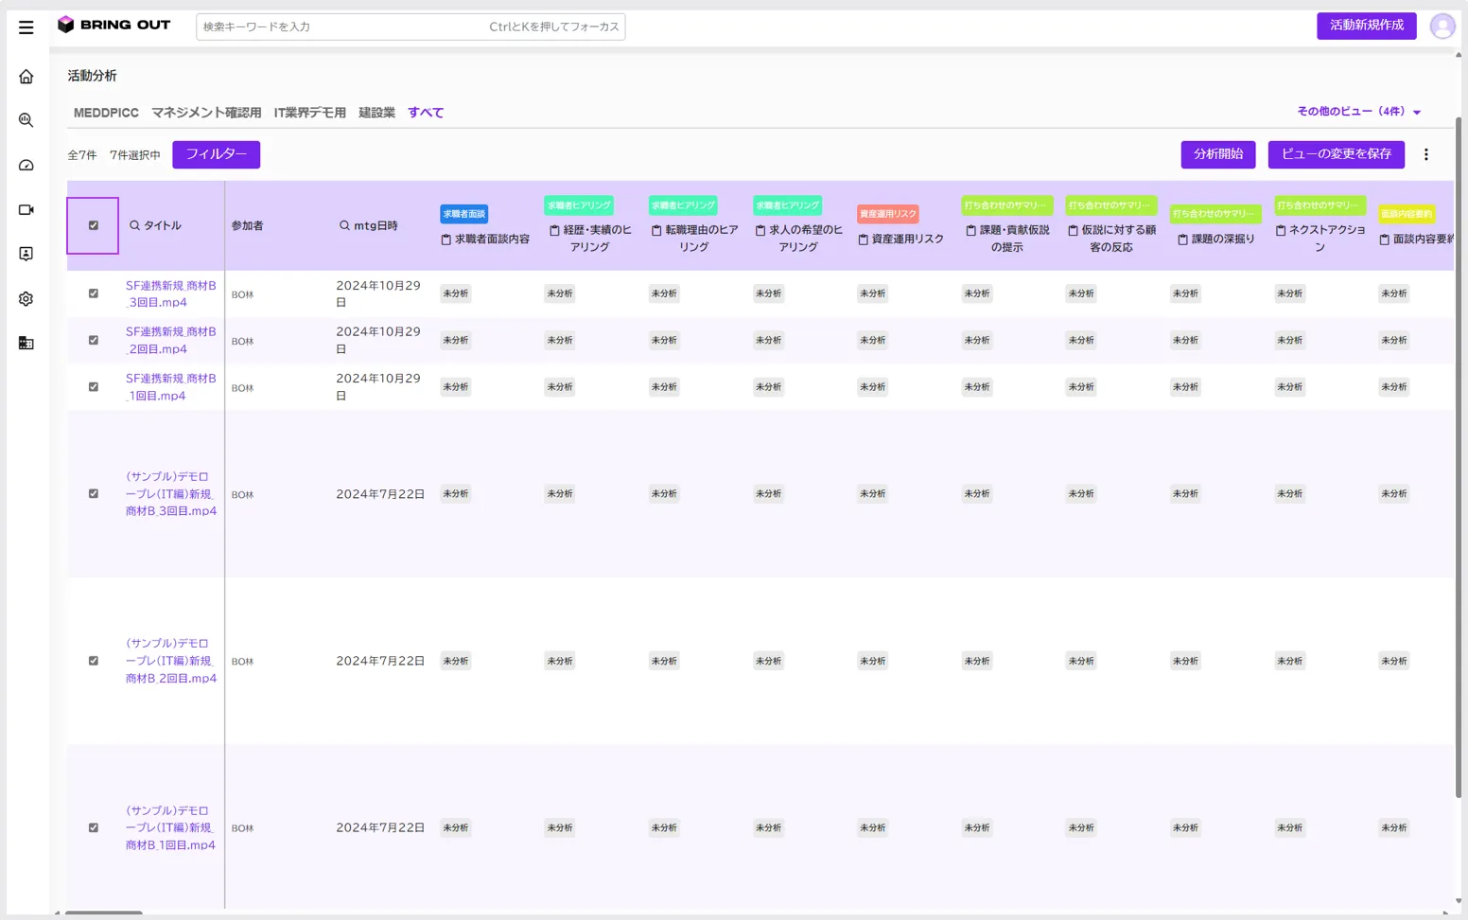Uncheck the SF連携新規_商材B_3回目.mp4 row checkbox
This screenshot has width=1473, height=920.
pos(94,294)
